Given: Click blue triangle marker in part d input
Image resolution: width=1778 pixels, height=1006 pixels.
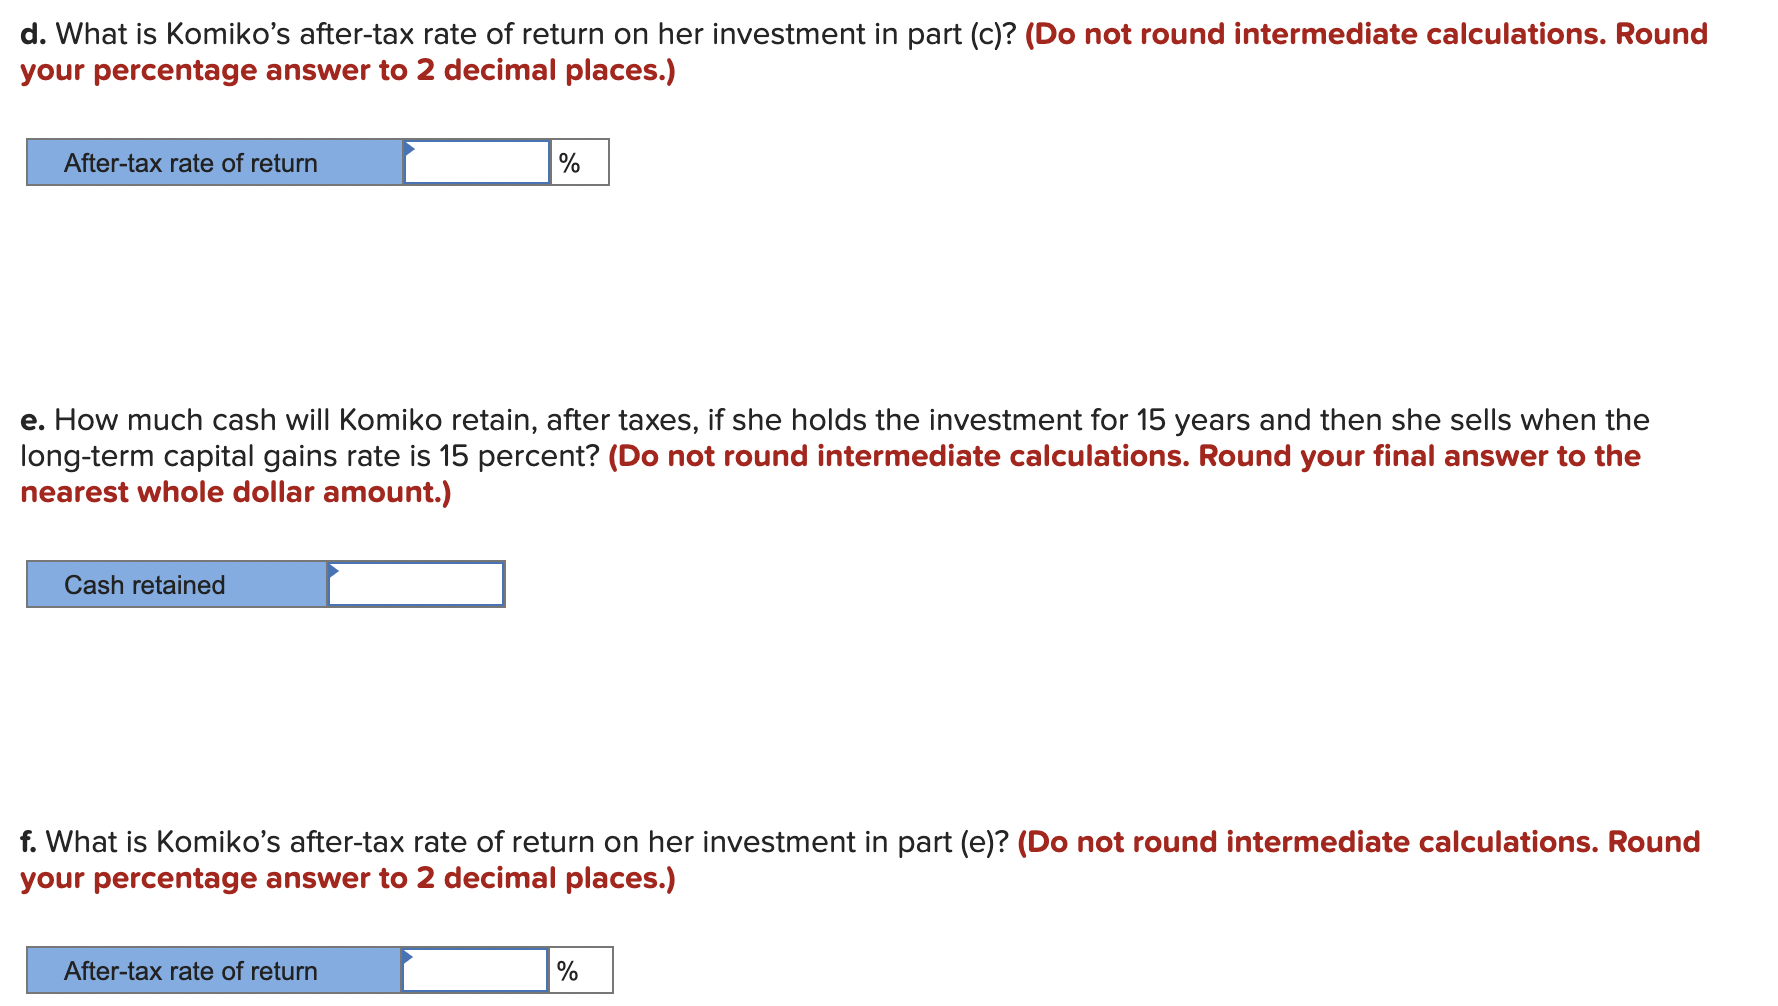Looking at the screenshot, I should pyautogui.click(x=409, y=149).
